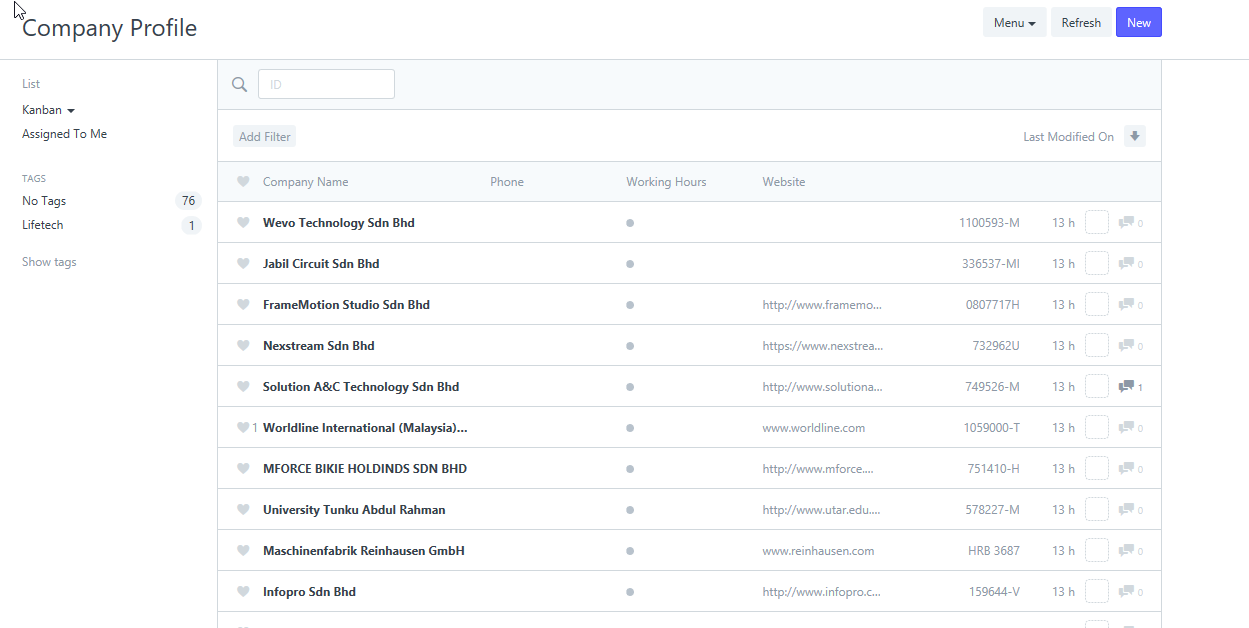Like University Tunku Abdul Rahman heart
Viewport: 1249px width, 628px height.
pos(243,510)
